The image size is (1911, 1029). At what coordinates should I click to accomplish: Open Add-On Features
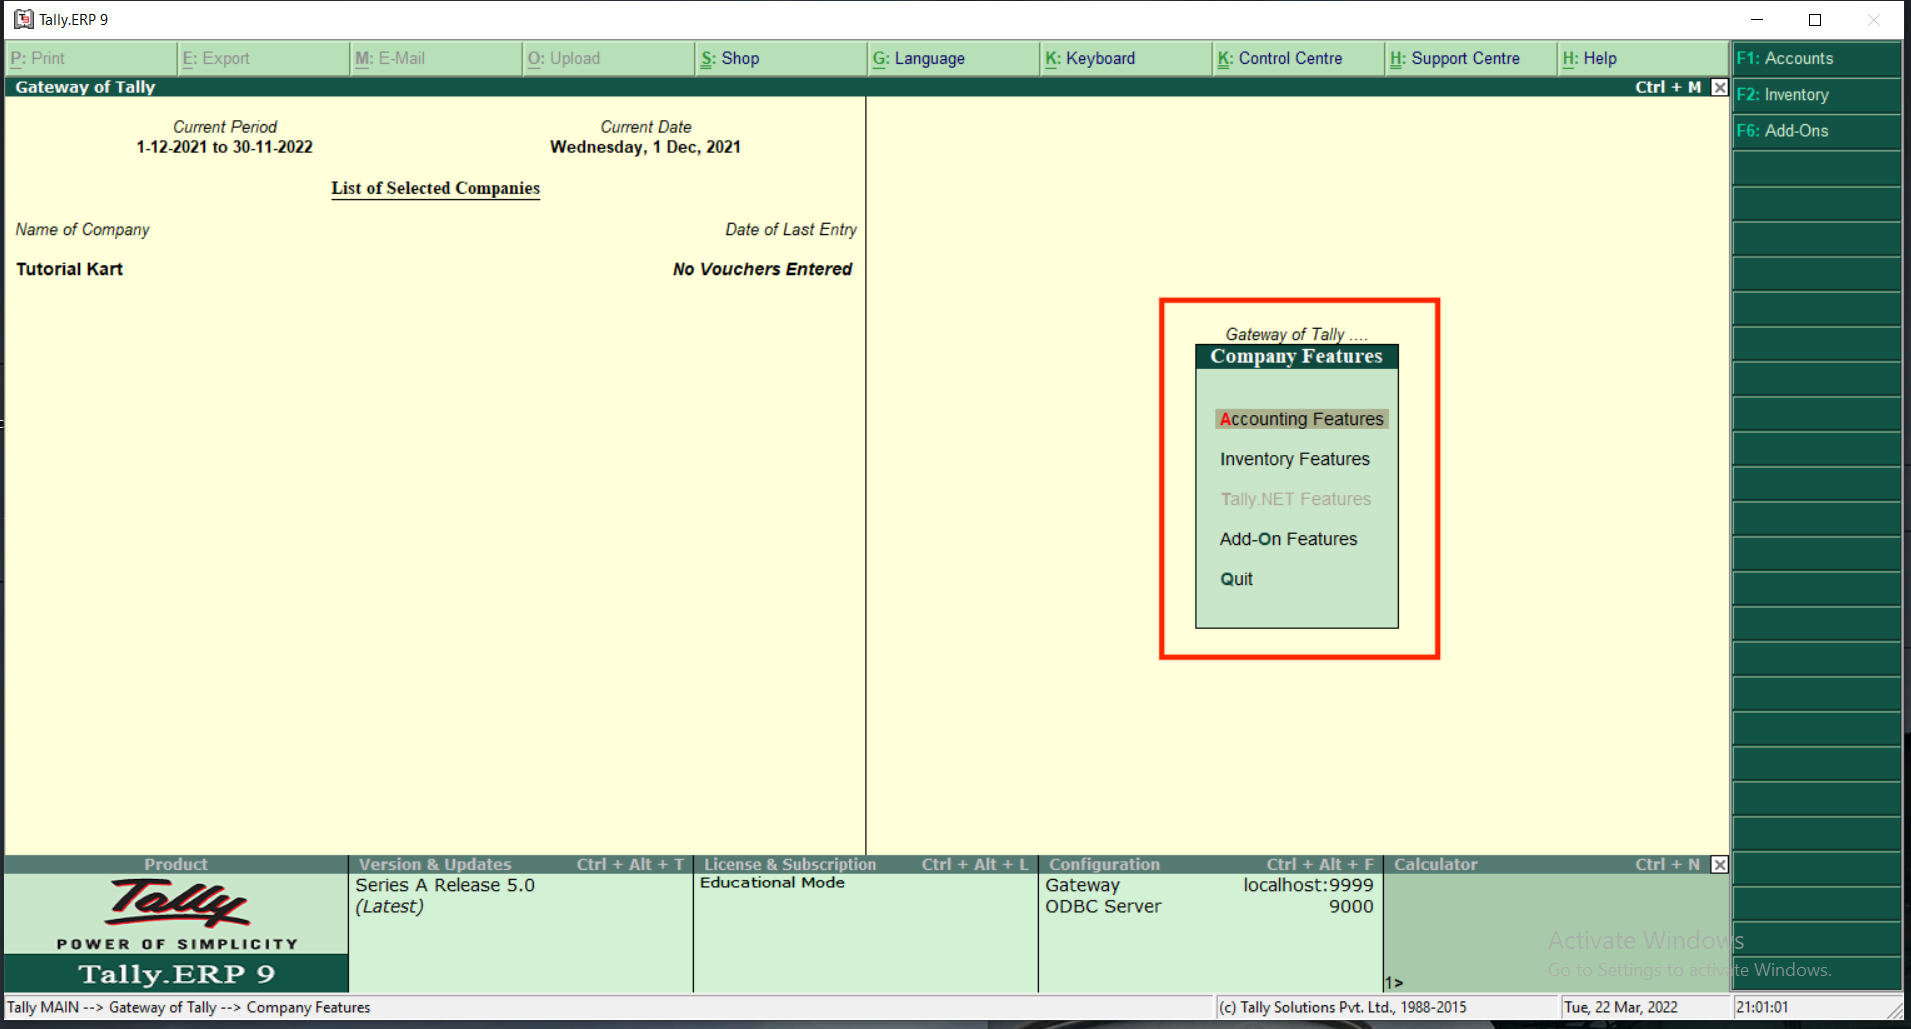click(1288, 539)
